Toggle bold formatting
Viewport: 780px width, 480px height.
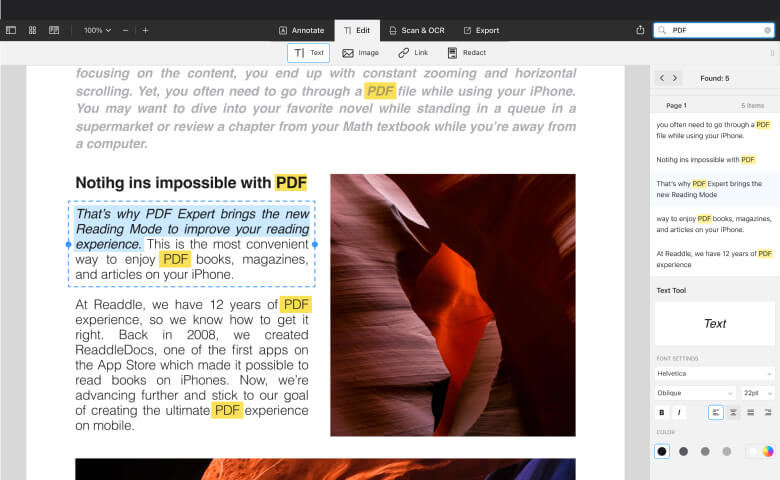pos(662,412)
